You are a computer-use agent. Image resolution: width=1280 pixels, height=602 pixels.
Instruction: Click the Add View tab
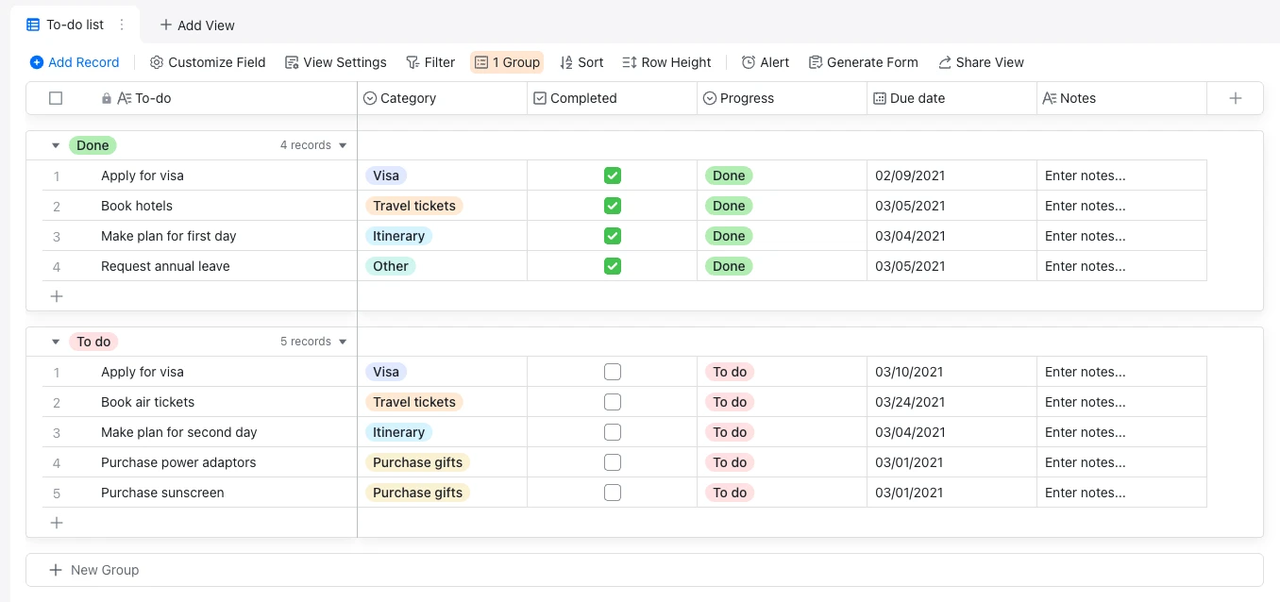197,25
